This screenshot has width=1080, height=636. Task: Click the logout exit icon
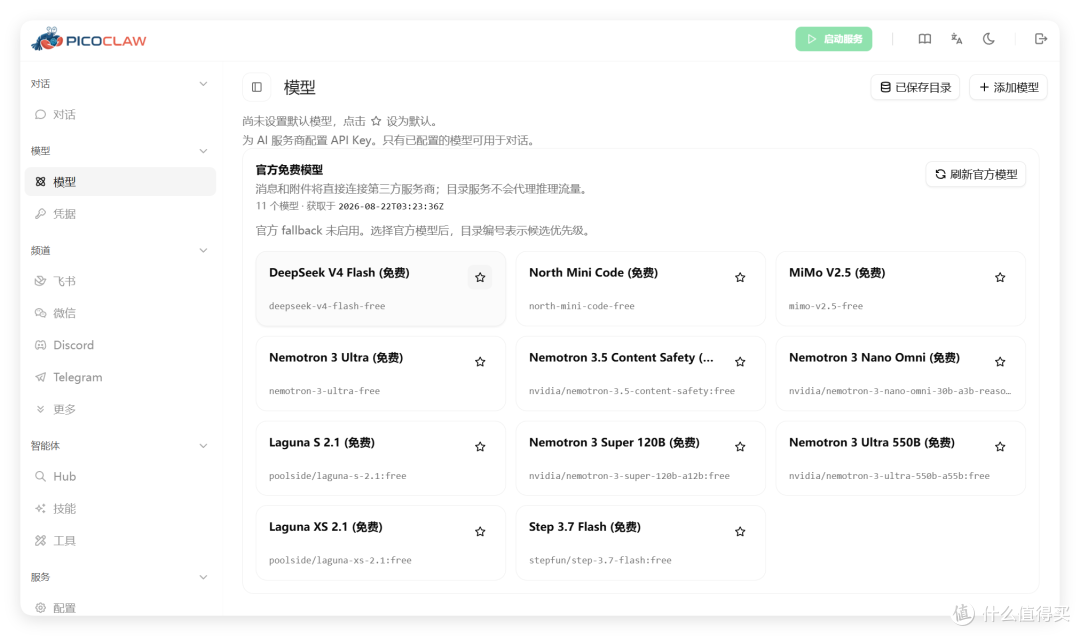point(1041,39)
